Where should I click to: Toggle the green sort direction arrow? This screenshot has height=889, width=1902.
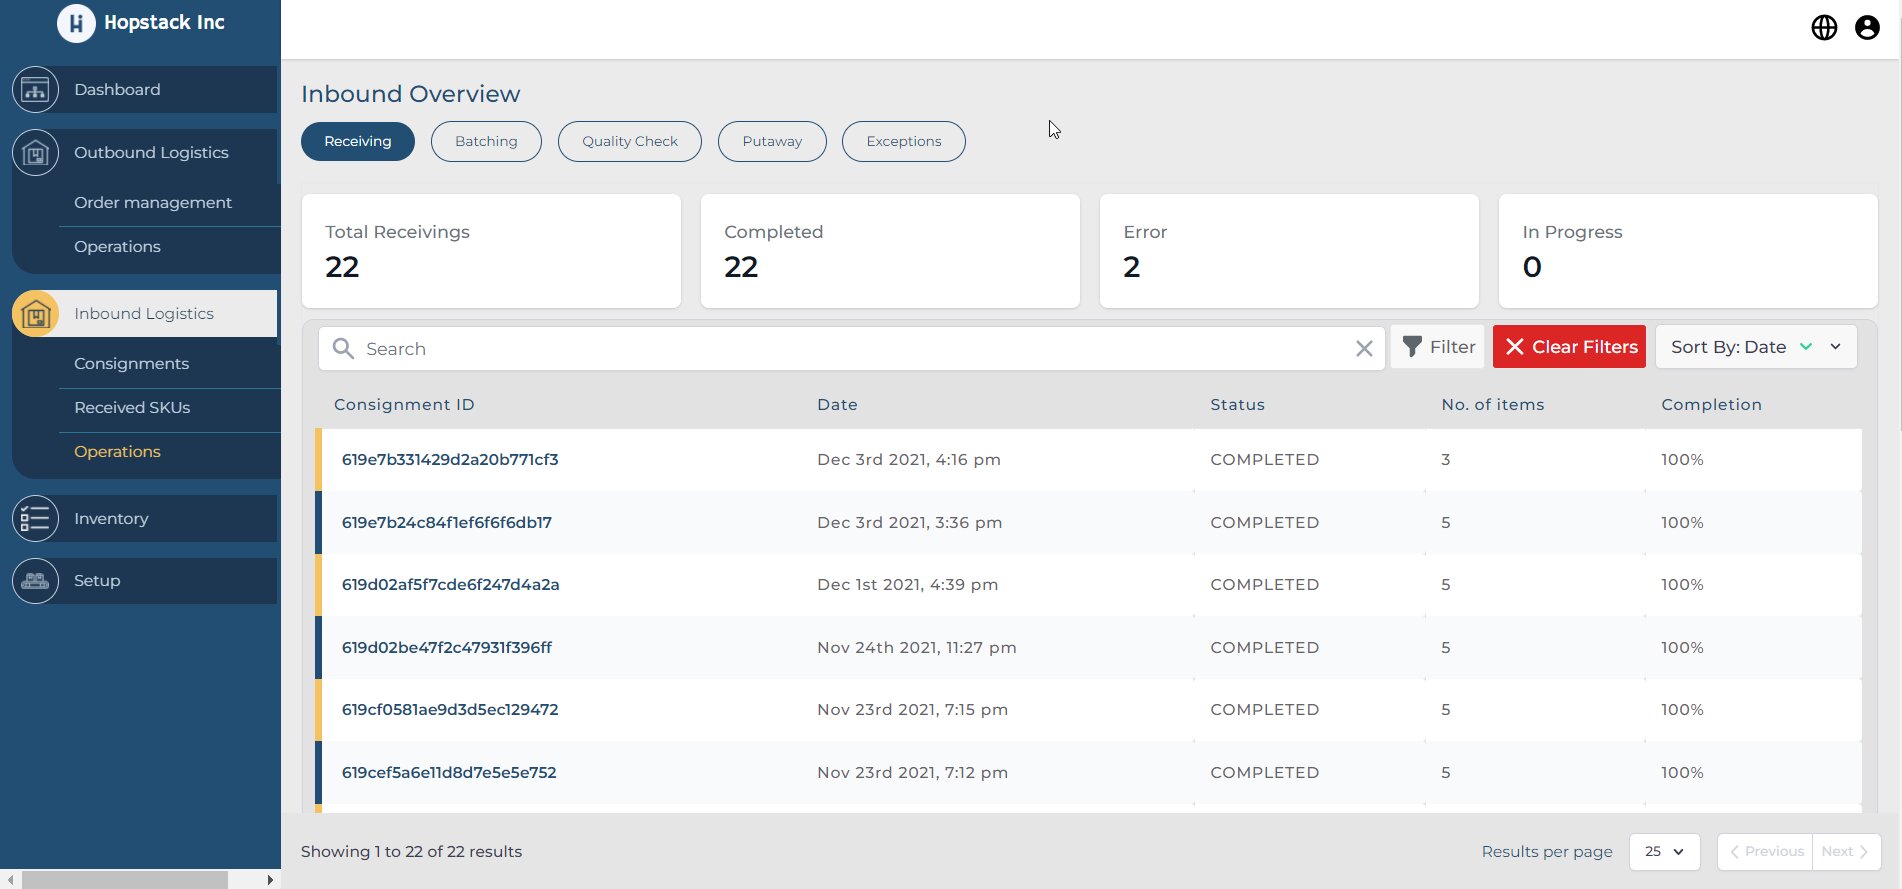pyautogui.click(x=1806, y=347)
